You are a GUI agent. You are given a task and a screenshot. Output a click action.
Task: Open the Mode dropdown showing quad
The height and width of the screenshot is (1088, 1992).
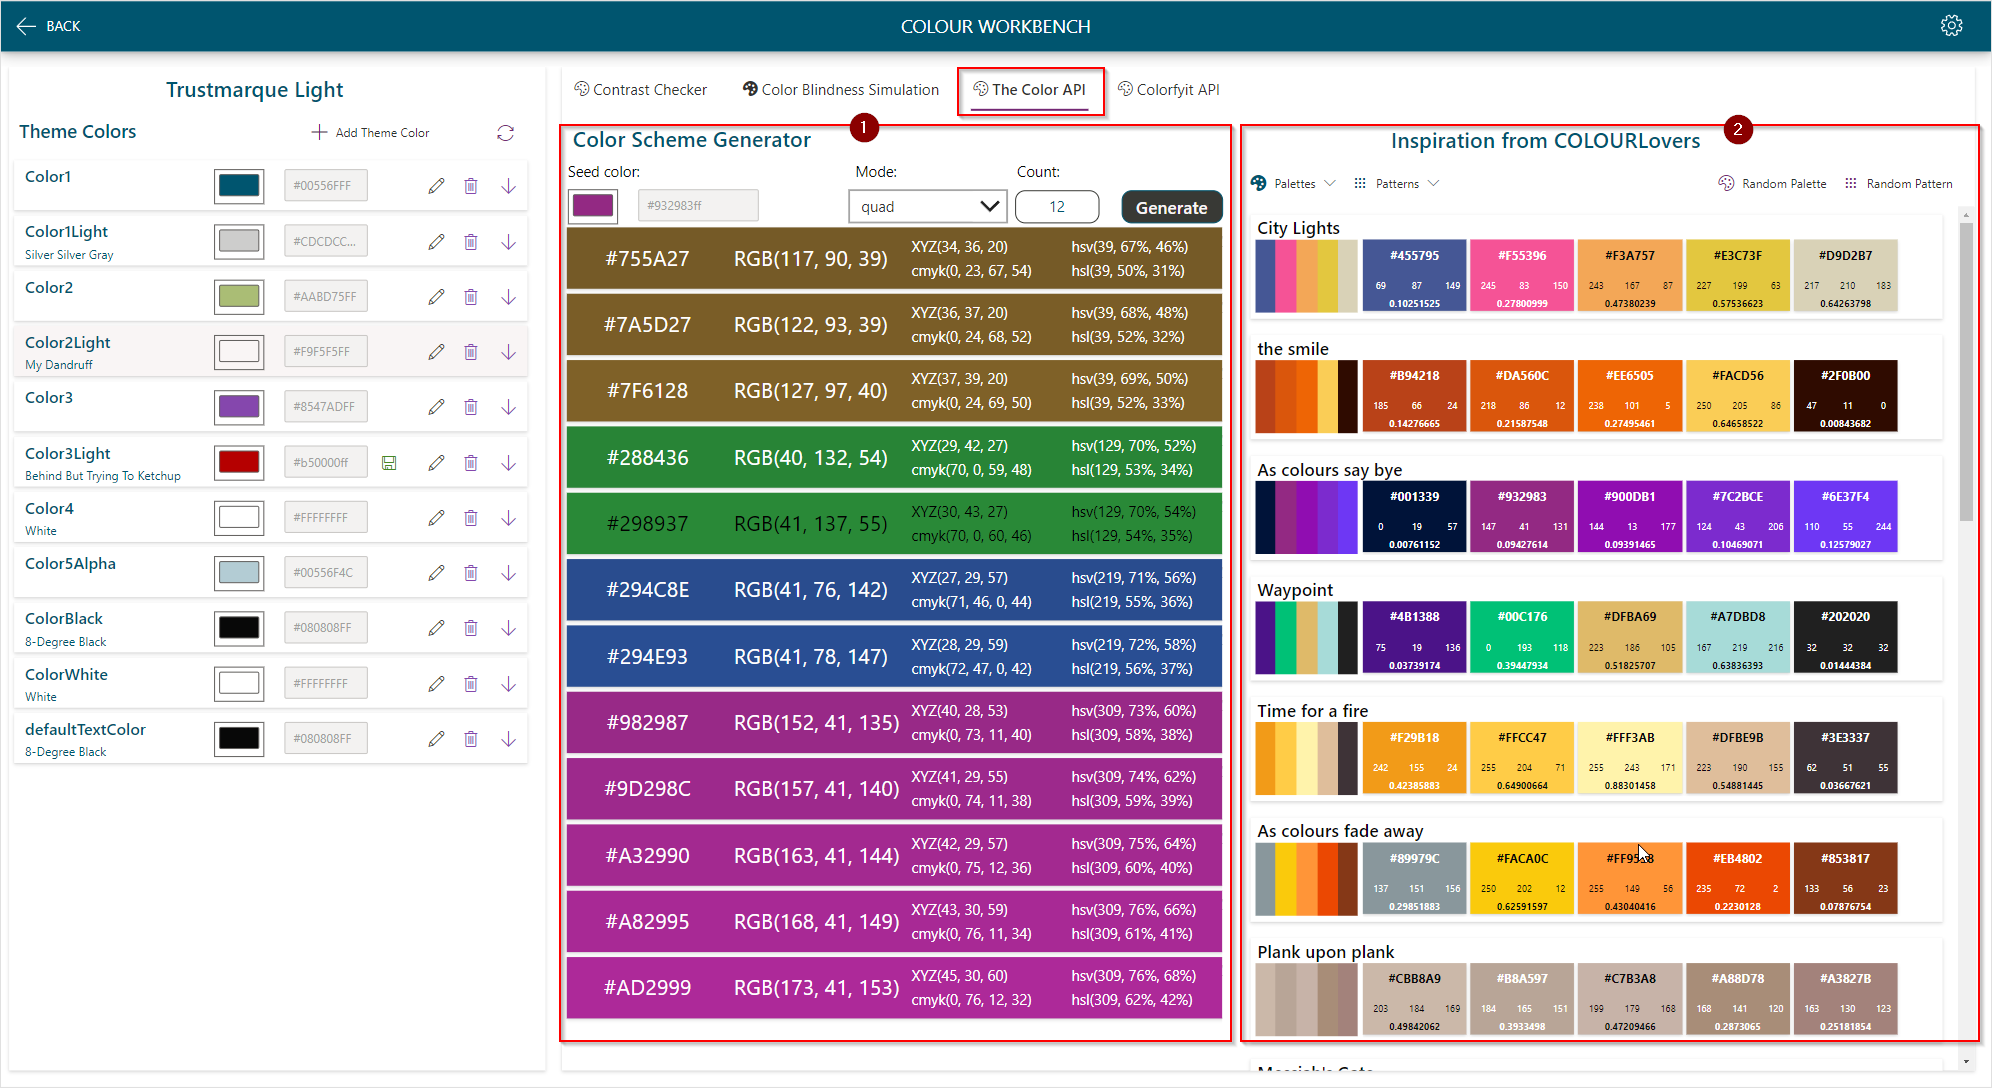click(928, 207)
